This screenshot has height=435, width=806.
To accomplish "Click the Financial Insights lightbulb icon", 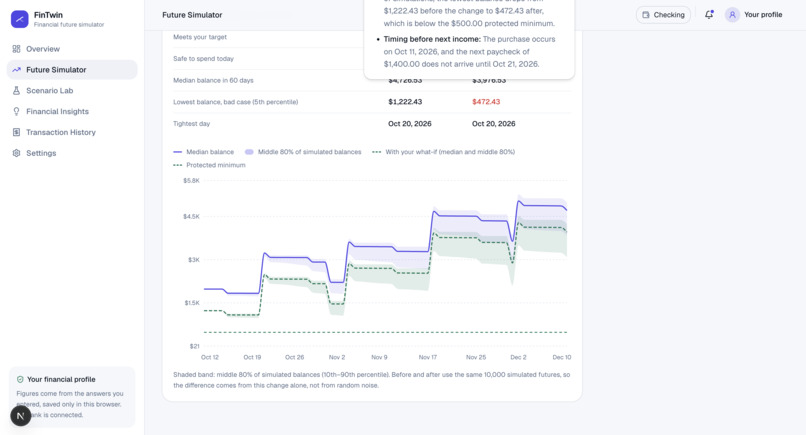I will tap(16, 111).
